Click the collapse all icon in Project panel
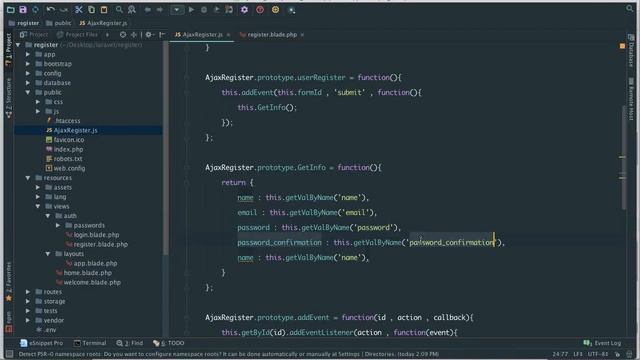Image resolution: width=640 pixels, height=360 pixels. pyautogui.click(x=133, y=35)
